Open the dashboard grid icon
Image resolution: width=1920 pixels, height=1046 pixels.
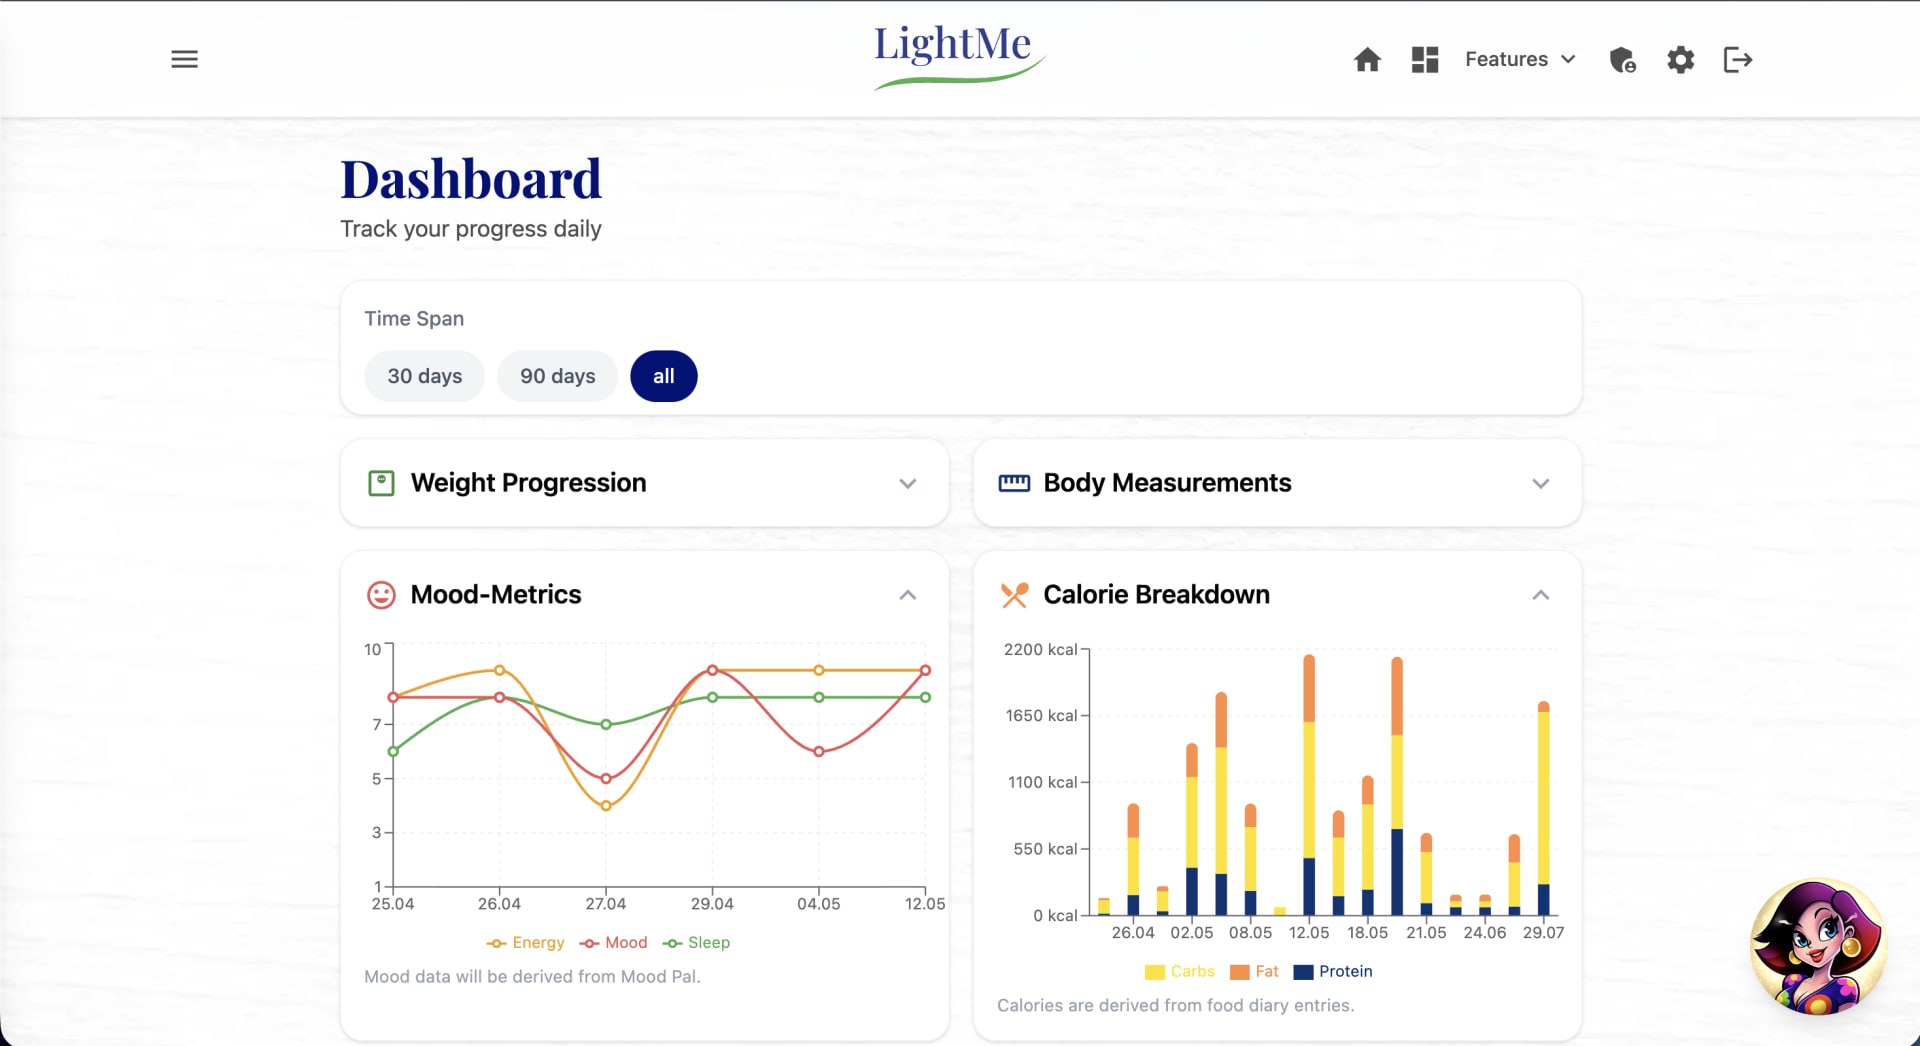pyautogui.click(x=1425, y=60)
